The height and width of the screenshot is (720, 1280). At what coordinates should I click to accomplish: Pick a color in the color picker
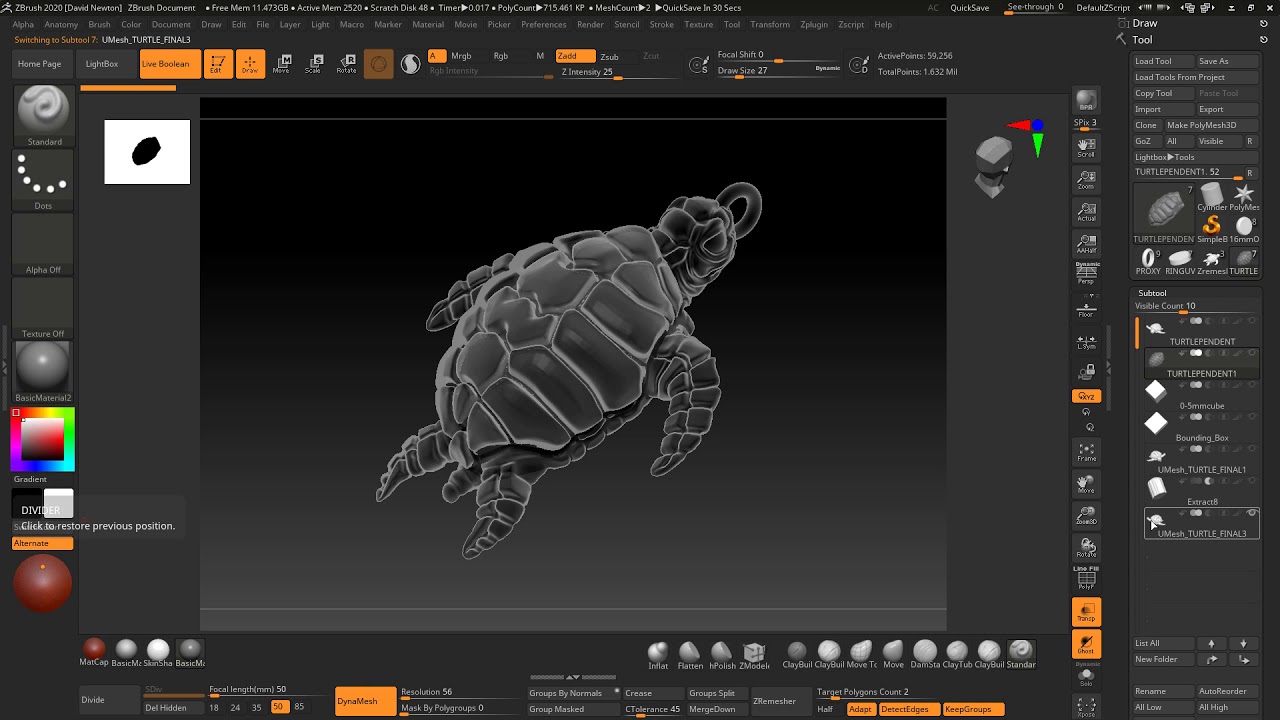43,440
